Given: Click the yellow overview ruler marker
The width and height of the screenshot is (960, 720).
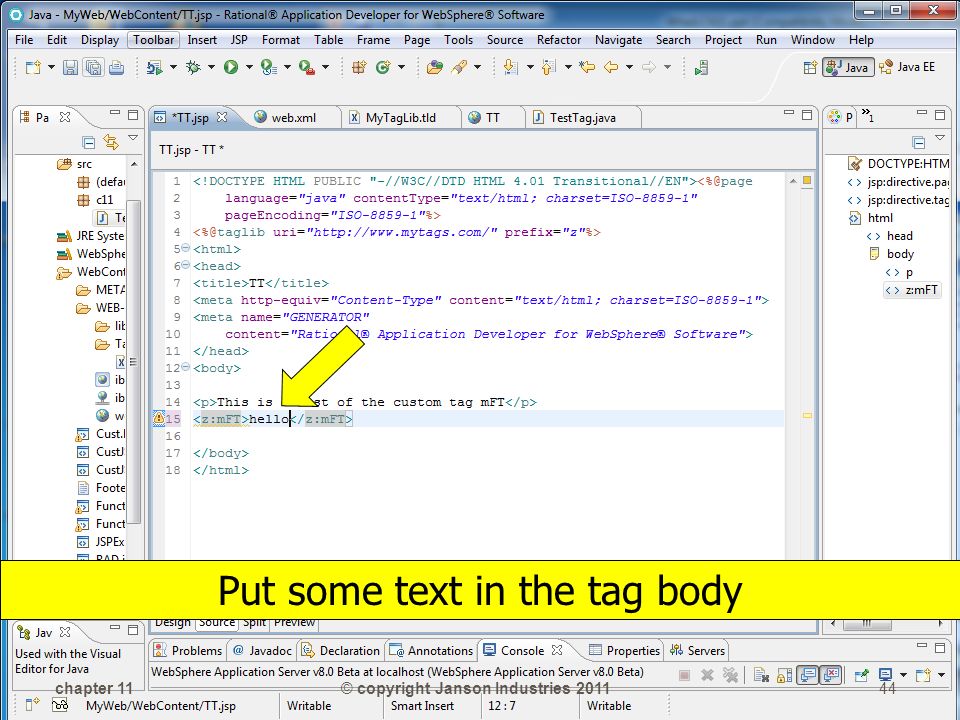Looking at the screenshot, I should [x=807, y=415].
